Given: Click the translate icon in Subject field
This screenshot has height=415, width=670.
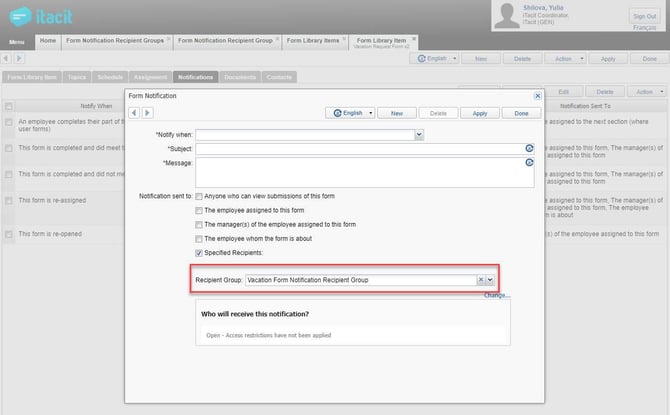Looking at the screenshot, I should click(x=529, y=148).
